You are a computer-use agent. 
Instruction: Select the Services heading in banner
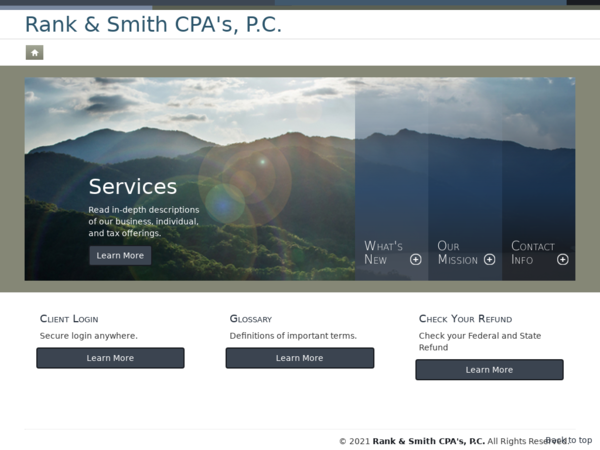coord(133,187)
